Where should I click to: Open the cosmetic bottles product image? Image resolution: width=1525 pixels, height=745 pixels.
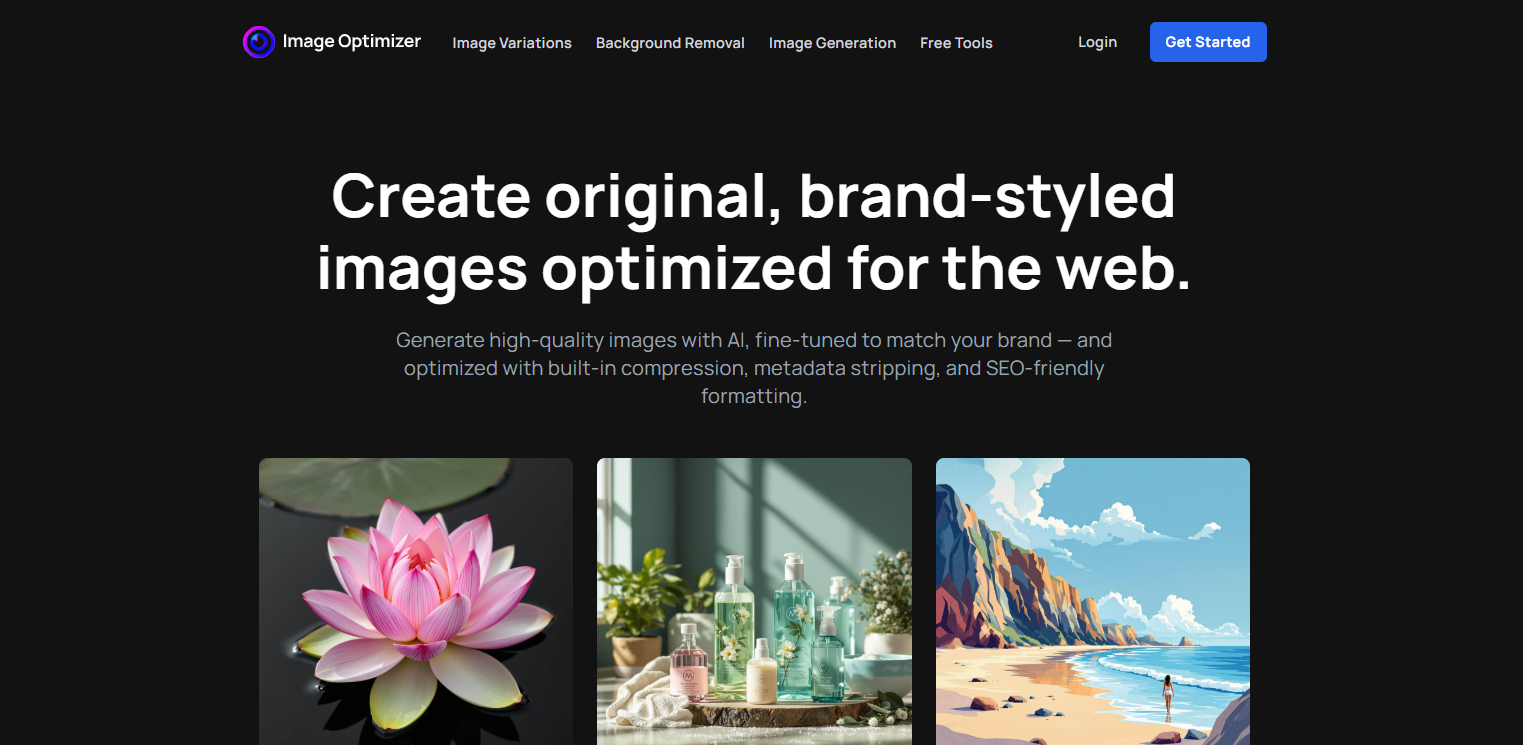754,601
